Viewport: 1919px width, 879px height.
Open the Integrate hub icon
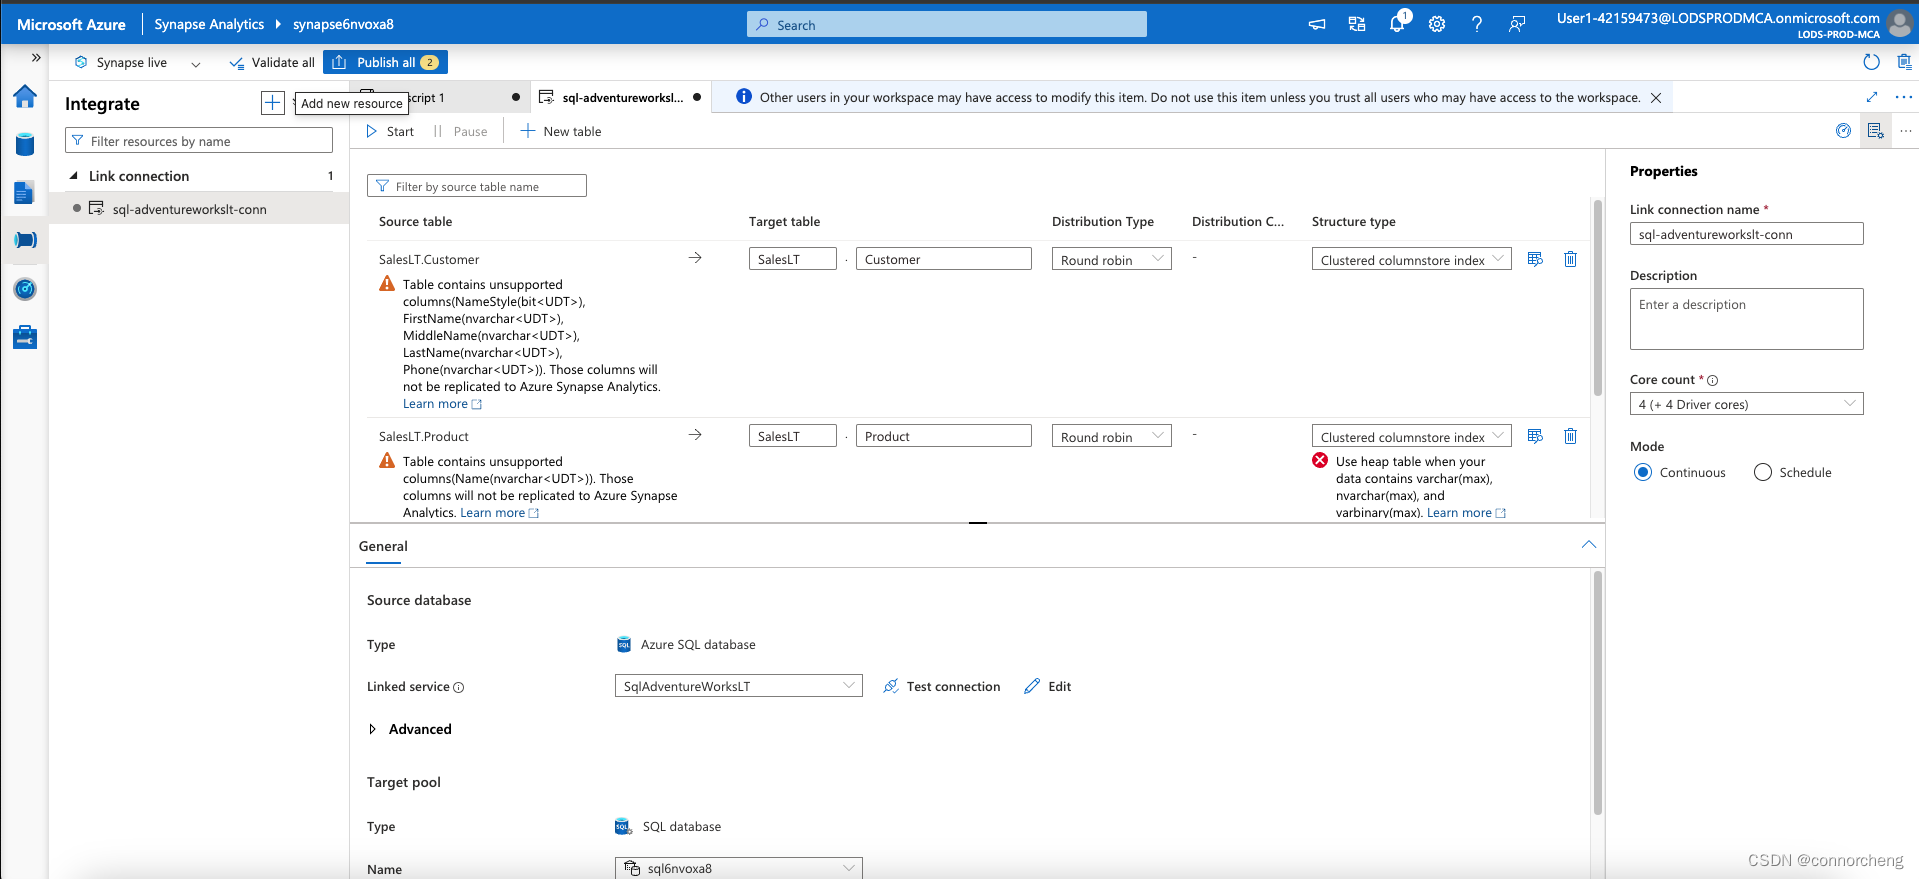coord(25,240)
